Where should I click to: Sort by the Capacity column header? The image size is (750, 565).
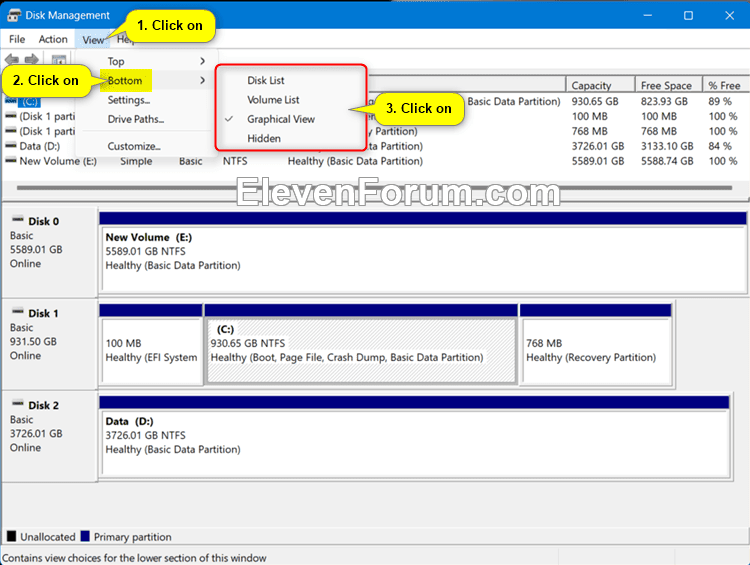(x=600, y=85)
